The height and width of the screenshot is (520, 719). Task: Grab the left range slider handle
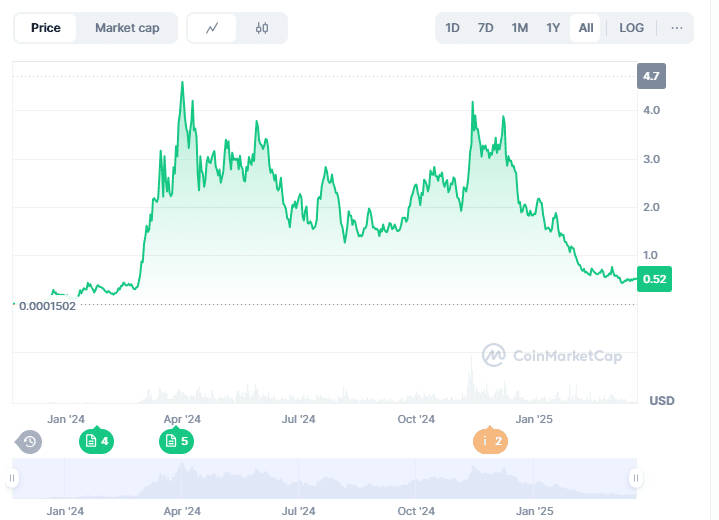(12, 478)
